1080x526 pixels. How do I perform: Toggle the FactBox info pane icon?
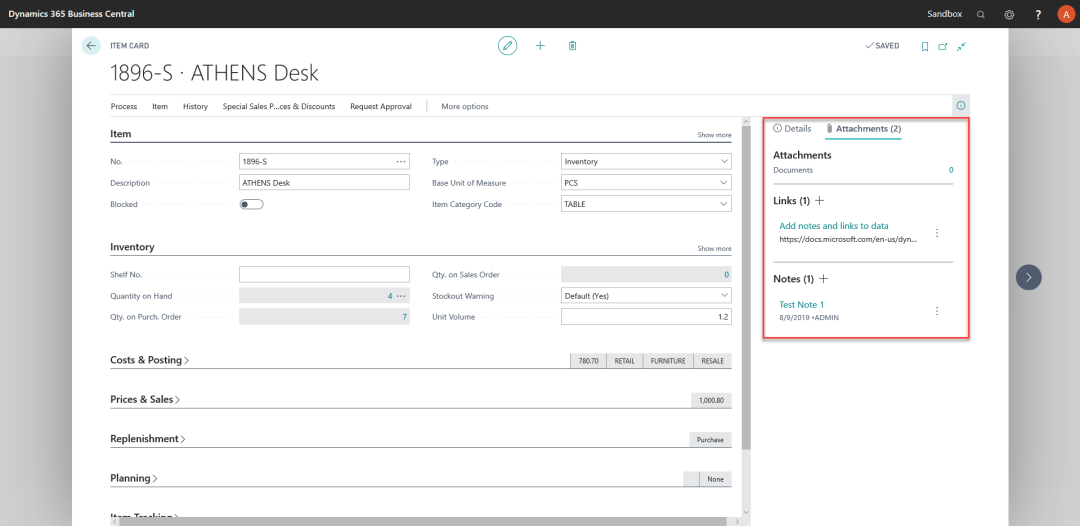tap(961, 106)
